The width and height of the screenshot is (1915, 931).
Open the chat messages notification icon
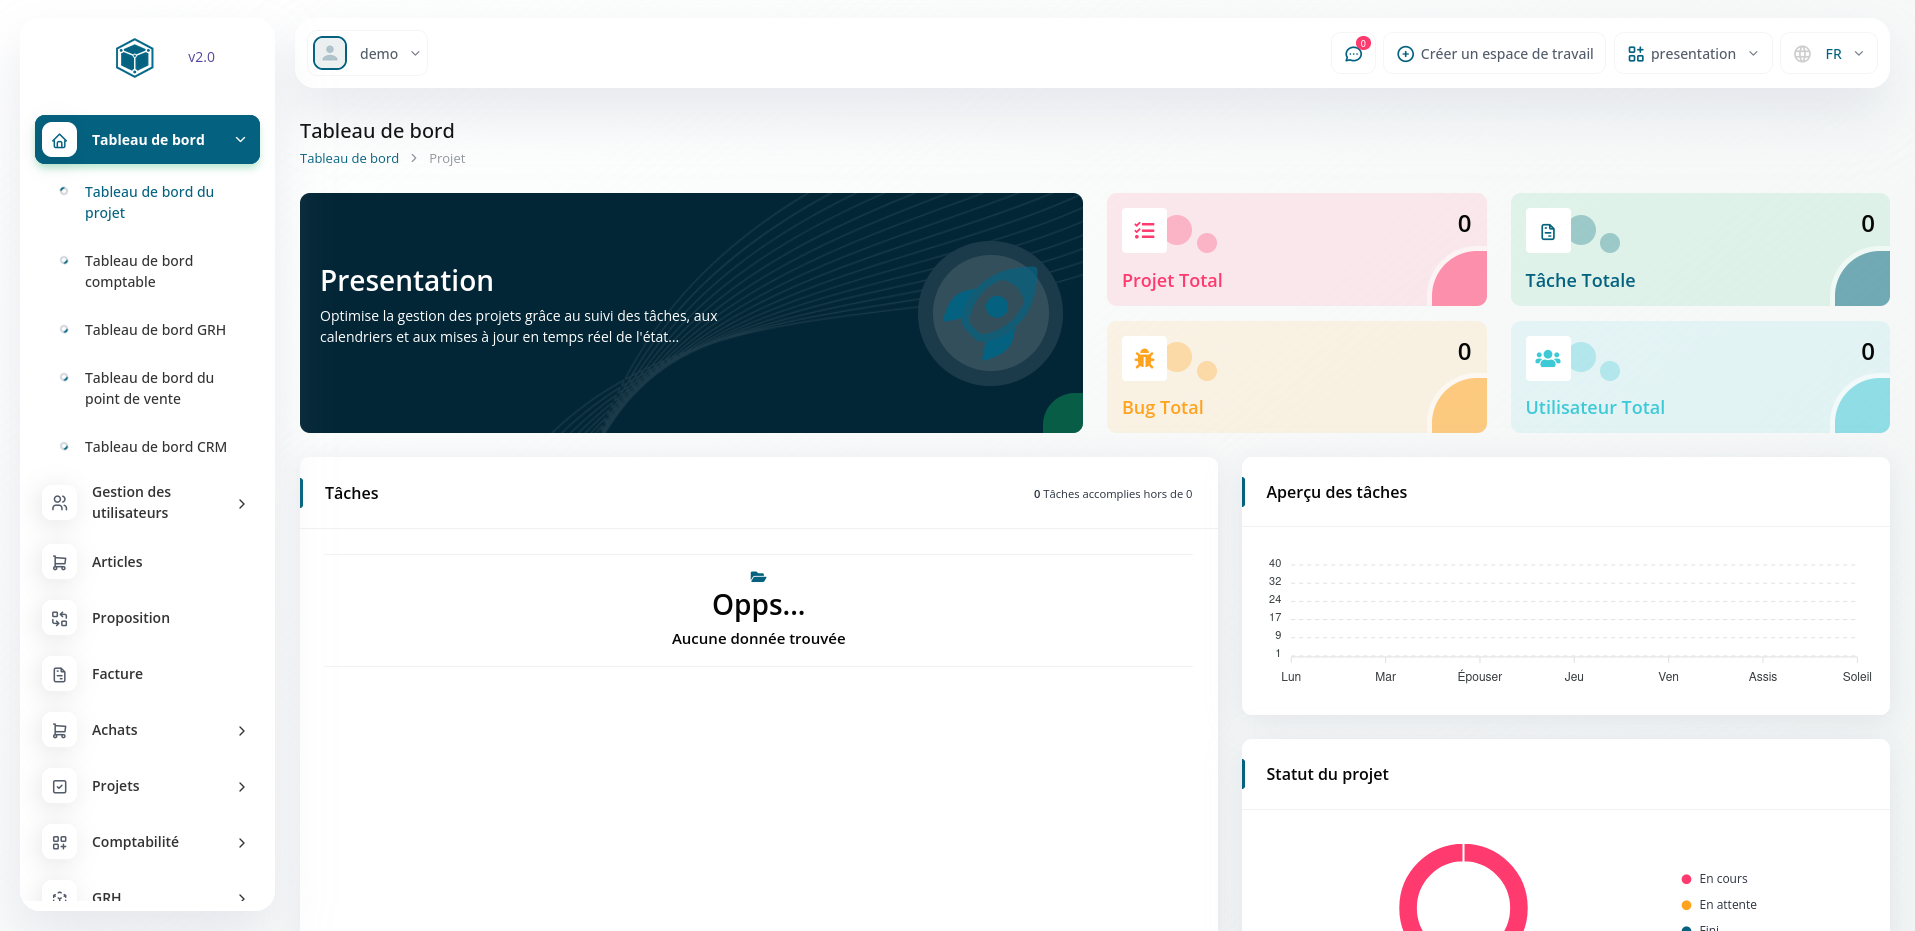tap(1353, 54)
